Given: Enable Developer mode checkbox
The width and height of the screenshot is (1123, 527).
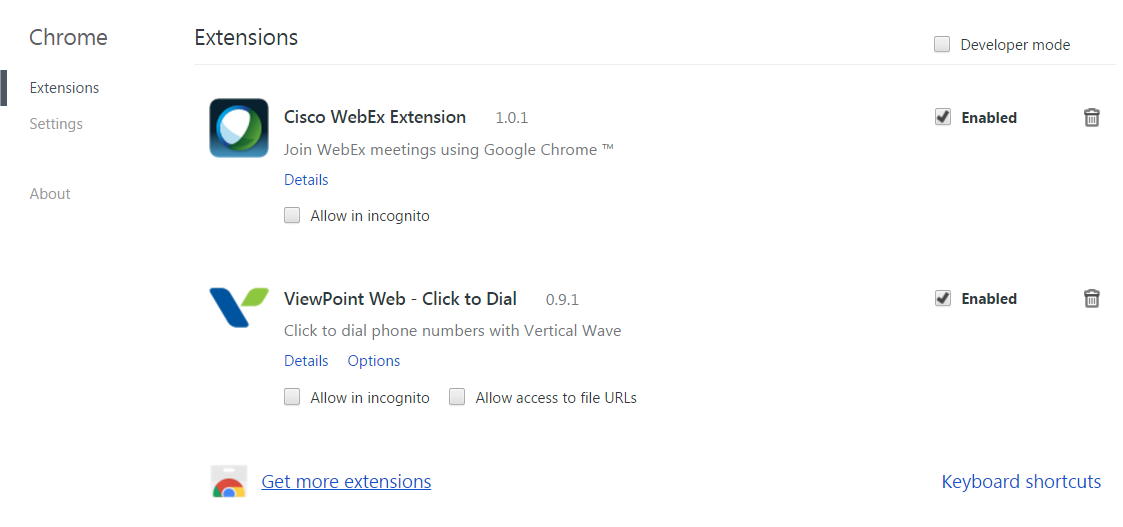Looking at the screenshot, I should pos(942,44).
